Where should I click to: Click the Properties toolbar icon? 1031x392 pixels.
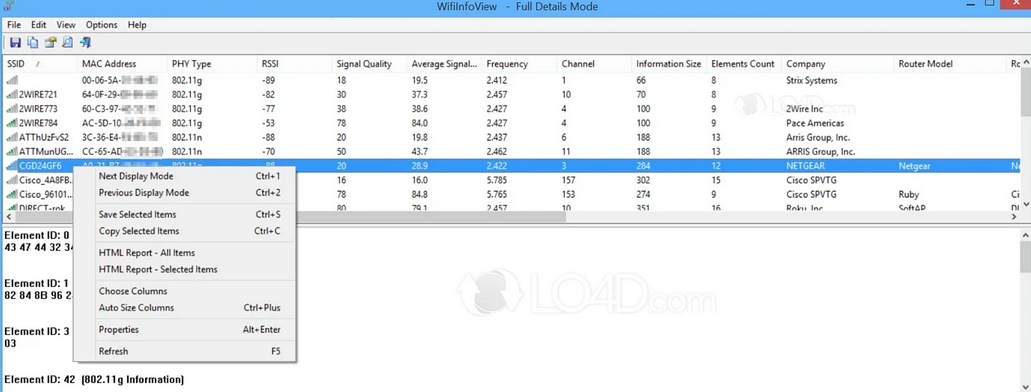50,43
